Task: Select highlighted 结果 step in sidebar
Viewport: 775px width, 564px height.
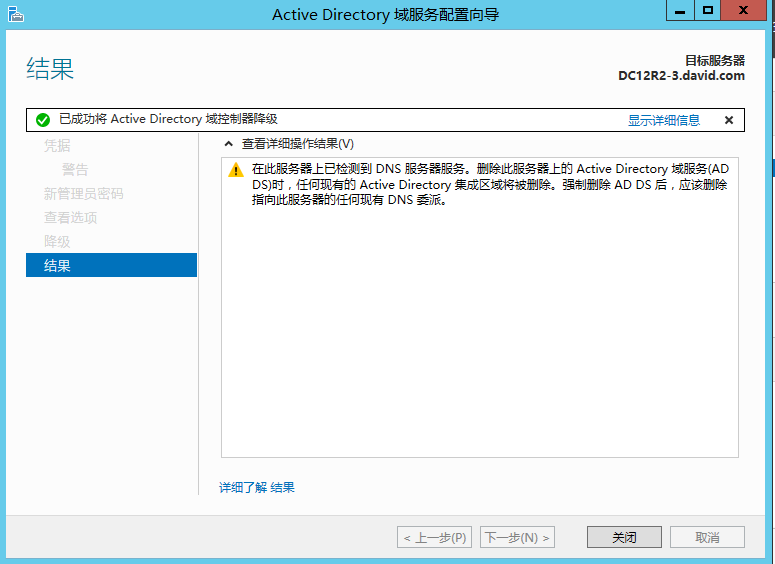Action: click(111, 265)
